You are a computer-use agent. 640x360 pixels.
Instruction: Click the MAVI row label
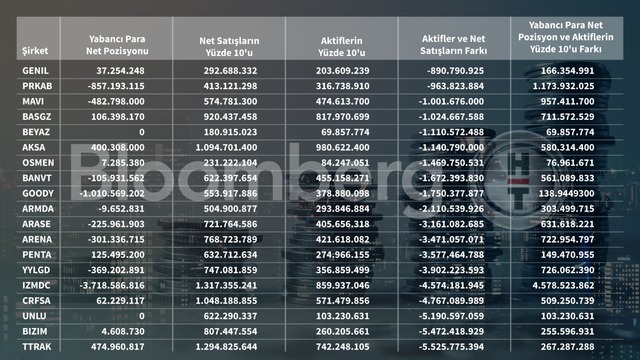tap(33, 101)
